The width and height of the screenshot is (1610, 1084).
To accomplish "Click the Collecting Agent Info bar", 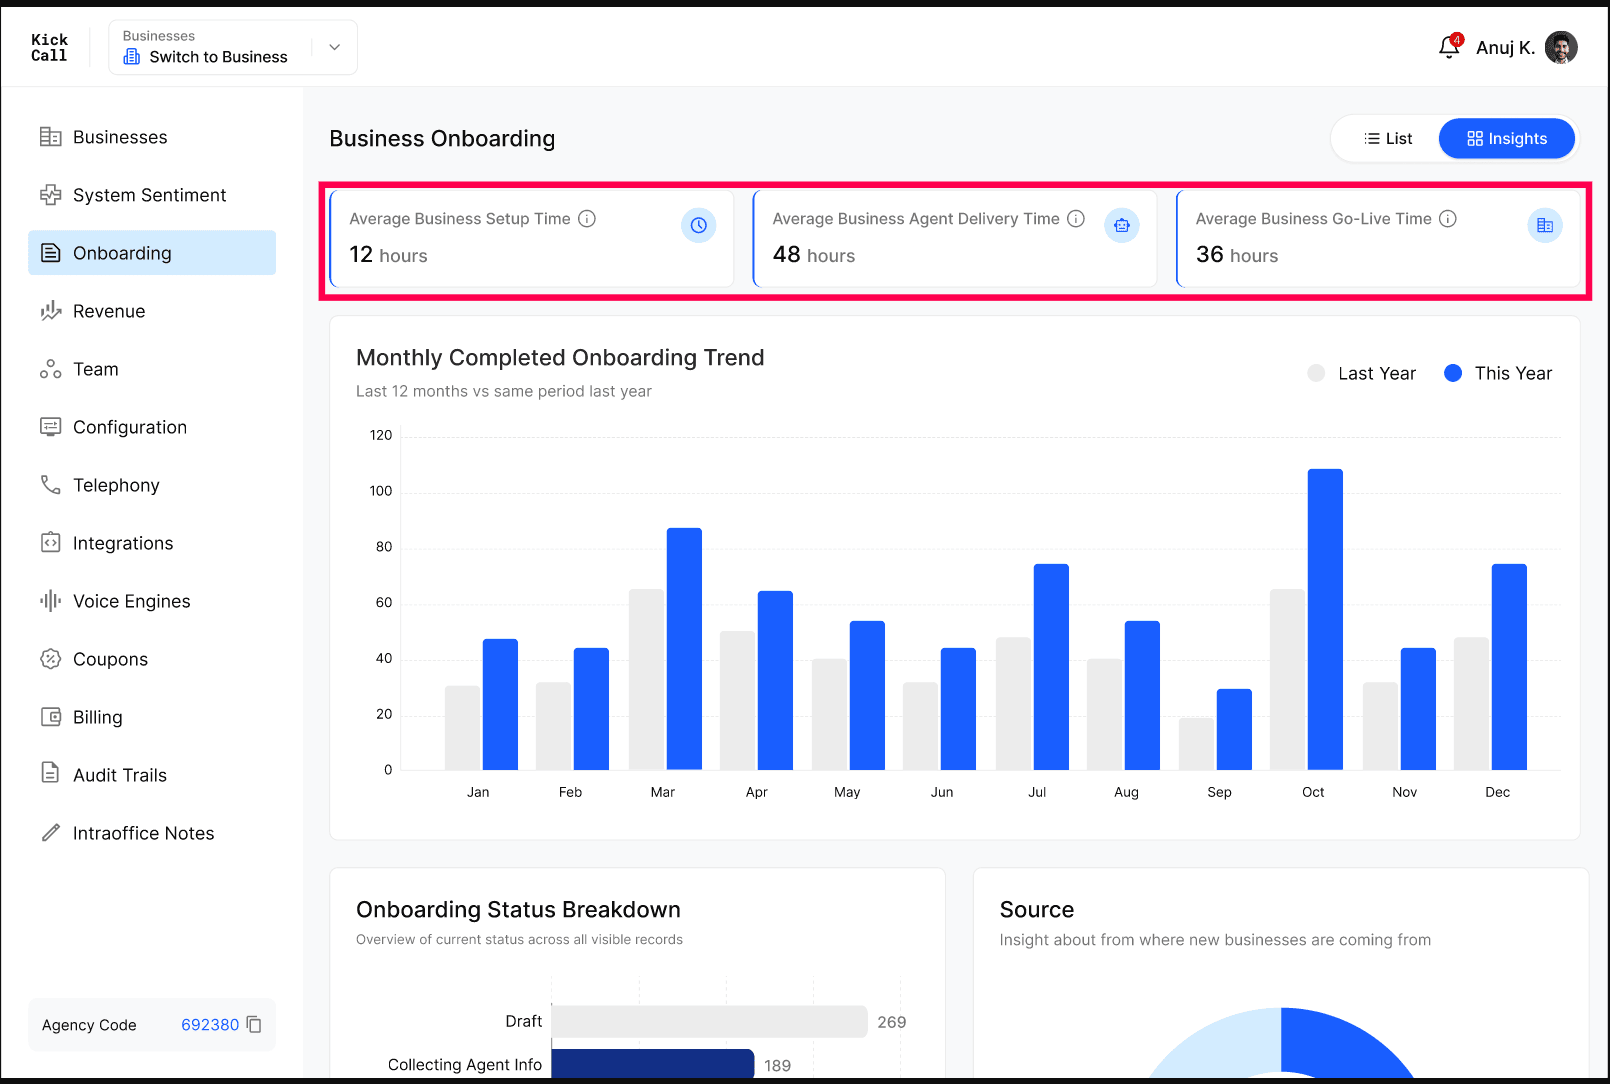I will point(652,1064).
